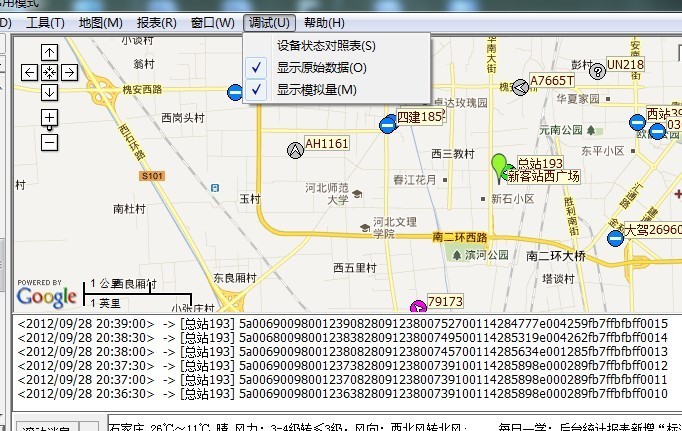Open the 帮助(H) menu
Screen dimensions: 682x431
pyautogui.click(x=324, y=22)
